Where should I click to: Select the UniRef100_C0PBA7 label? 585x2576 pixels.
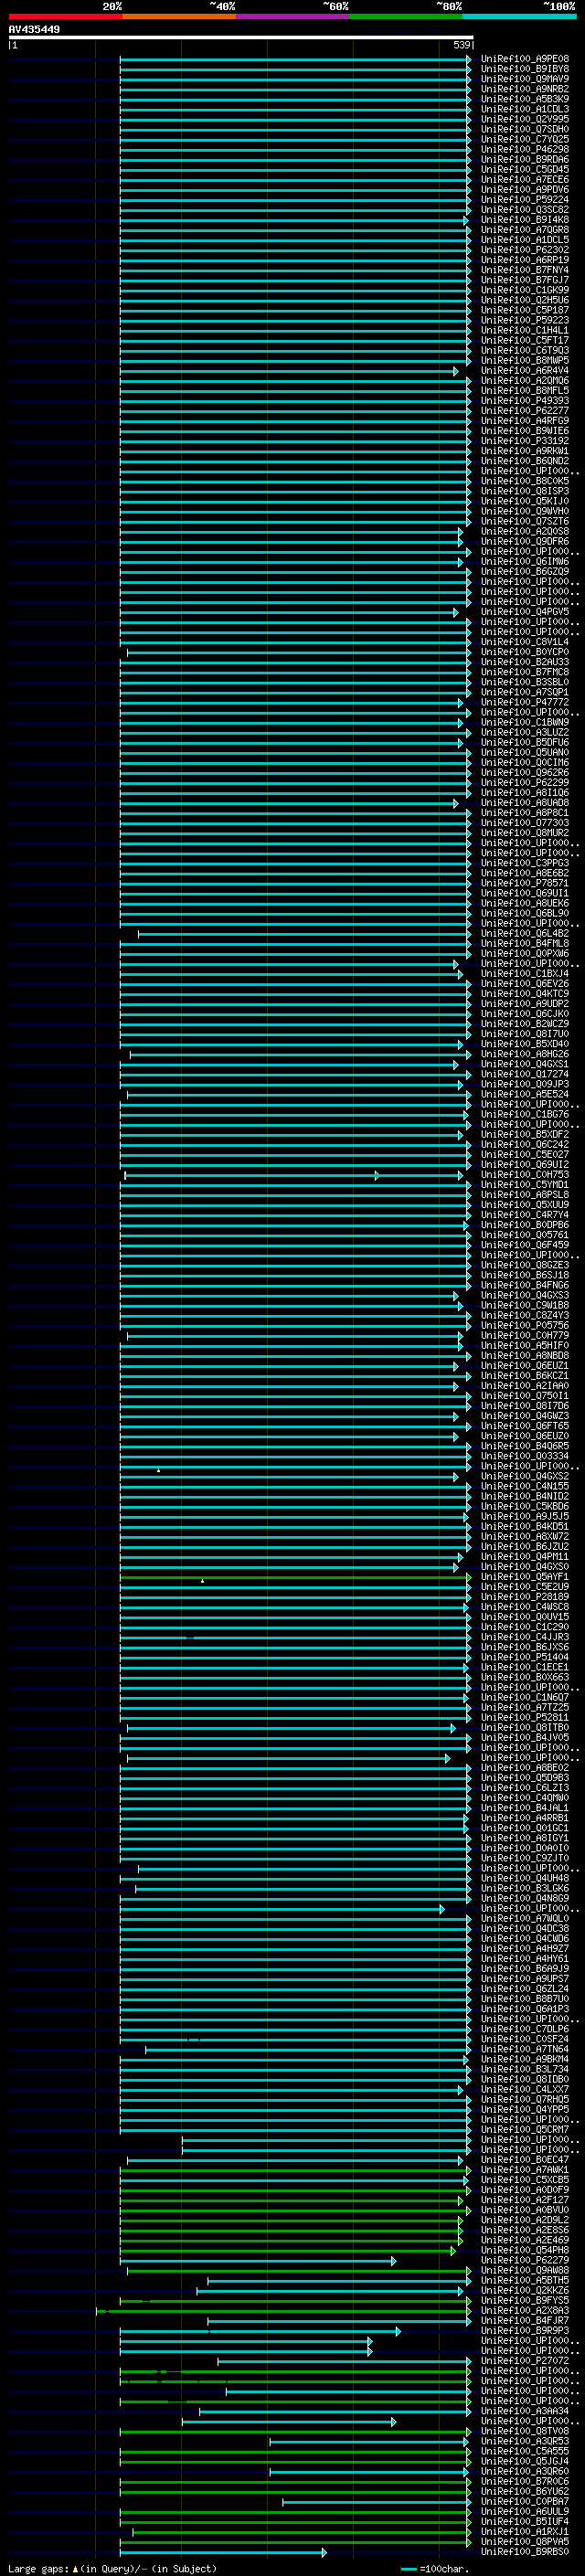point(524,2501)
